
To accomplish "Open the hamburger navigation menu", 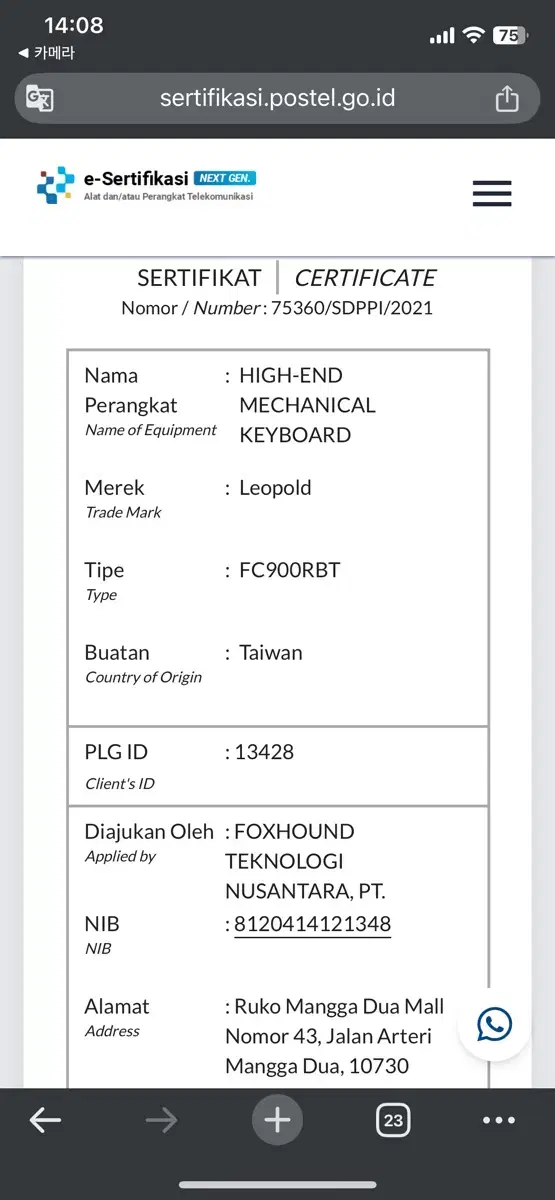I will 492,194.
